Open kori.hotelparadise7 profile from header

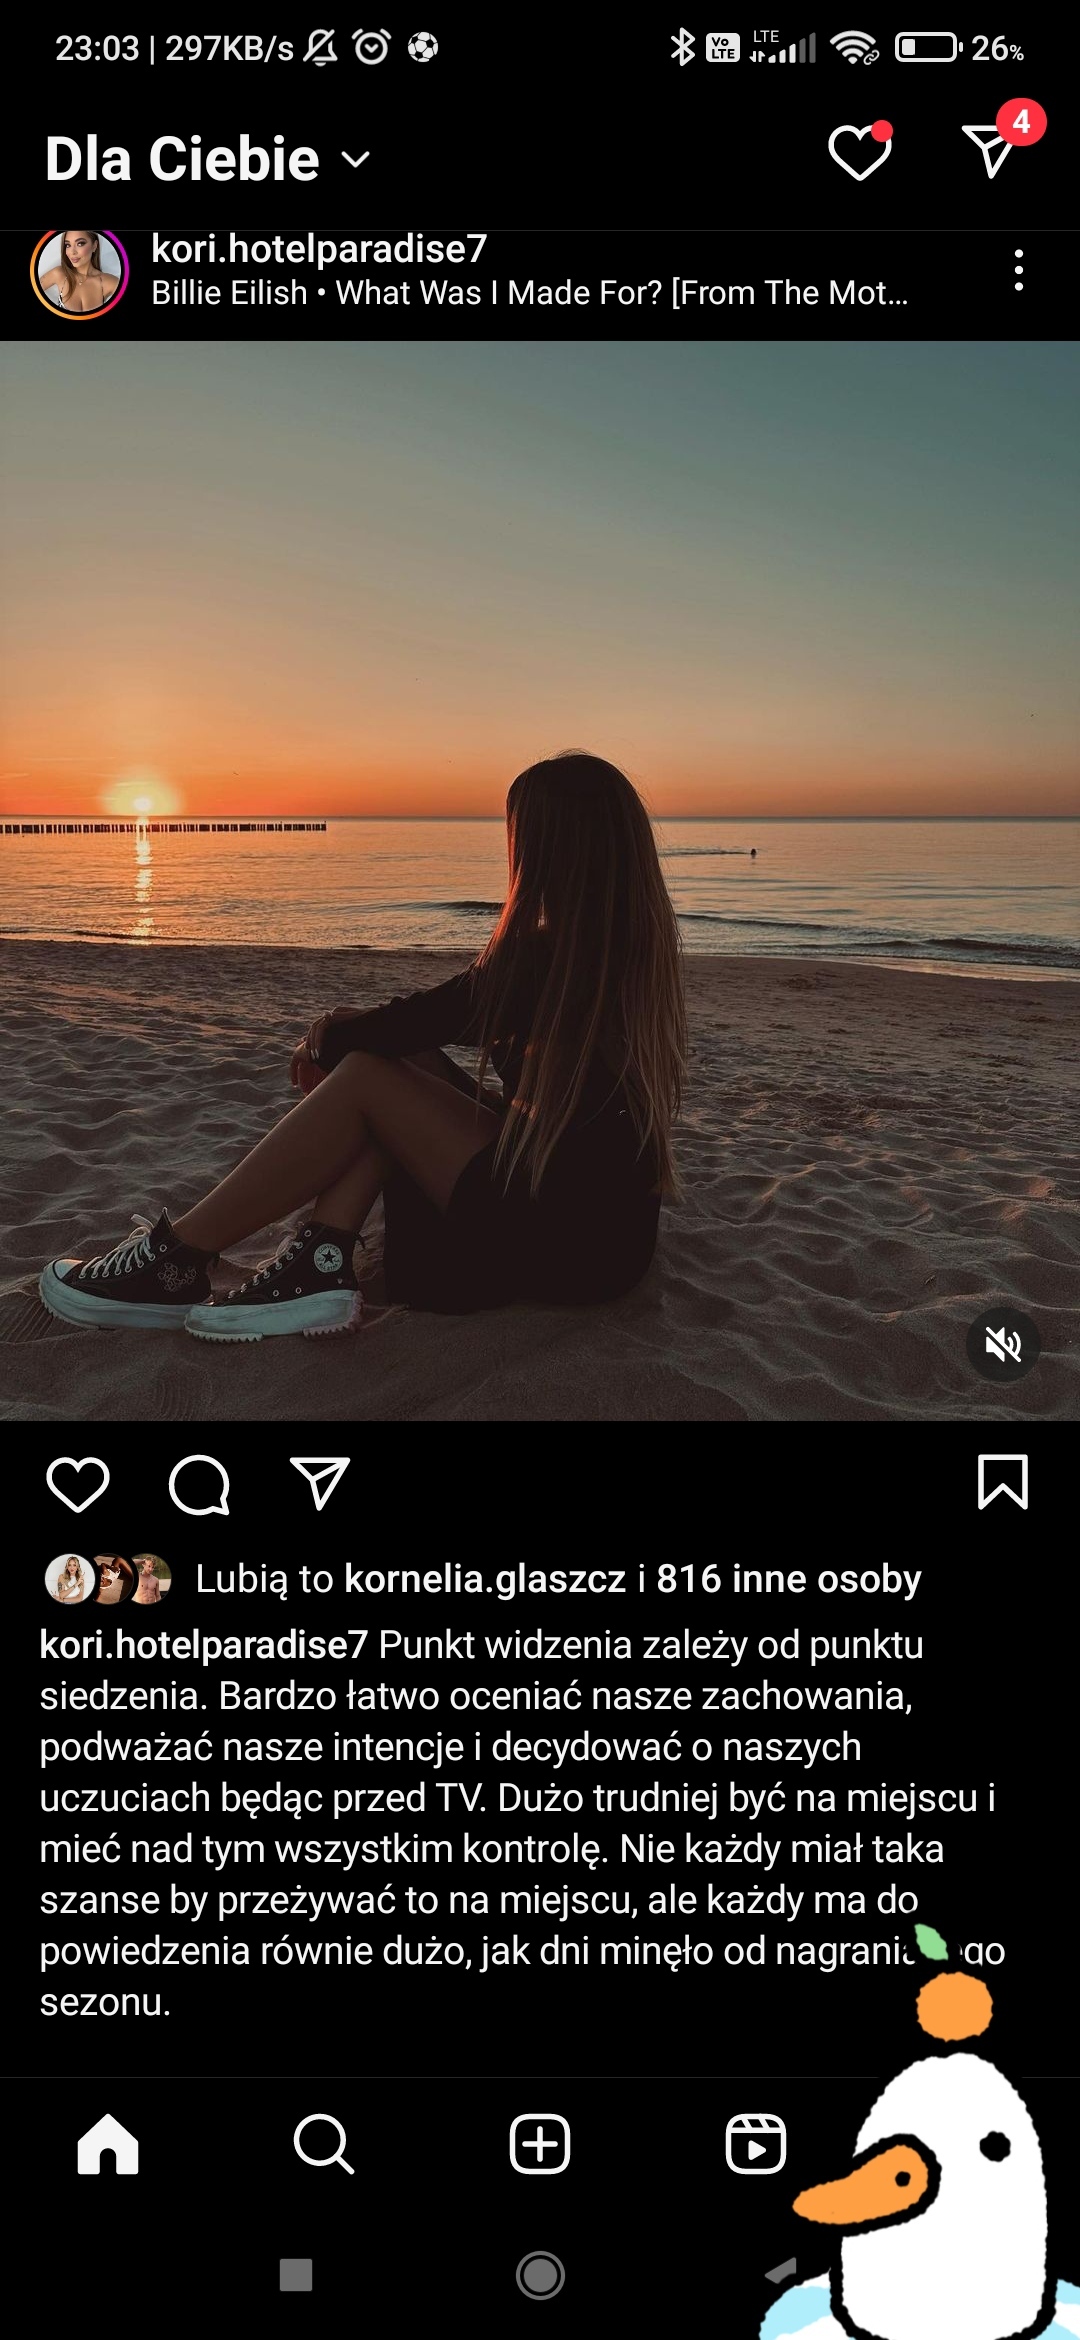319,249
